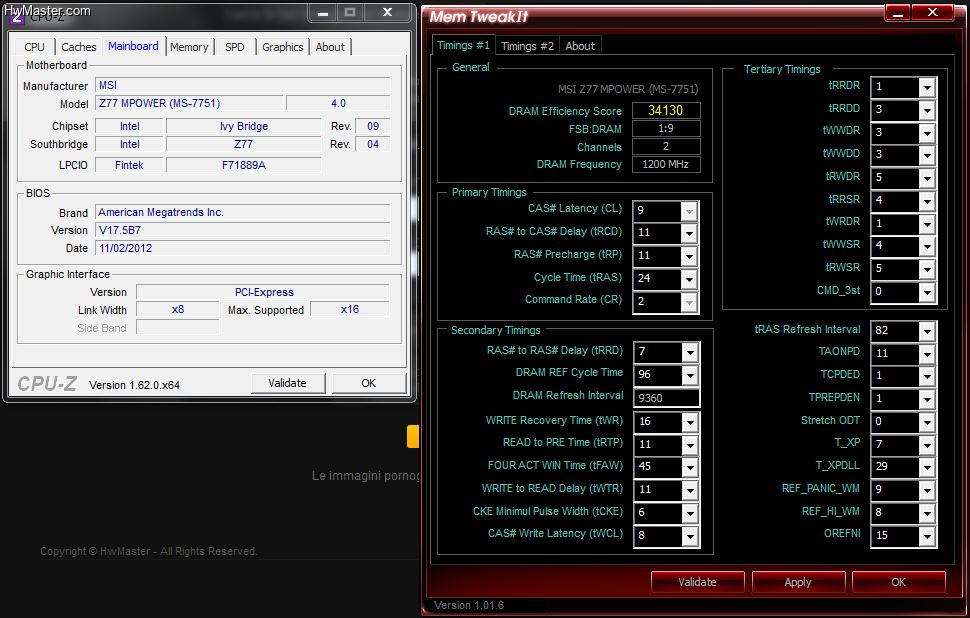Screen dimensions: 970x618
Task: Click the FSB:DRAM ratio value 1:9
Action: coord(666,128)
